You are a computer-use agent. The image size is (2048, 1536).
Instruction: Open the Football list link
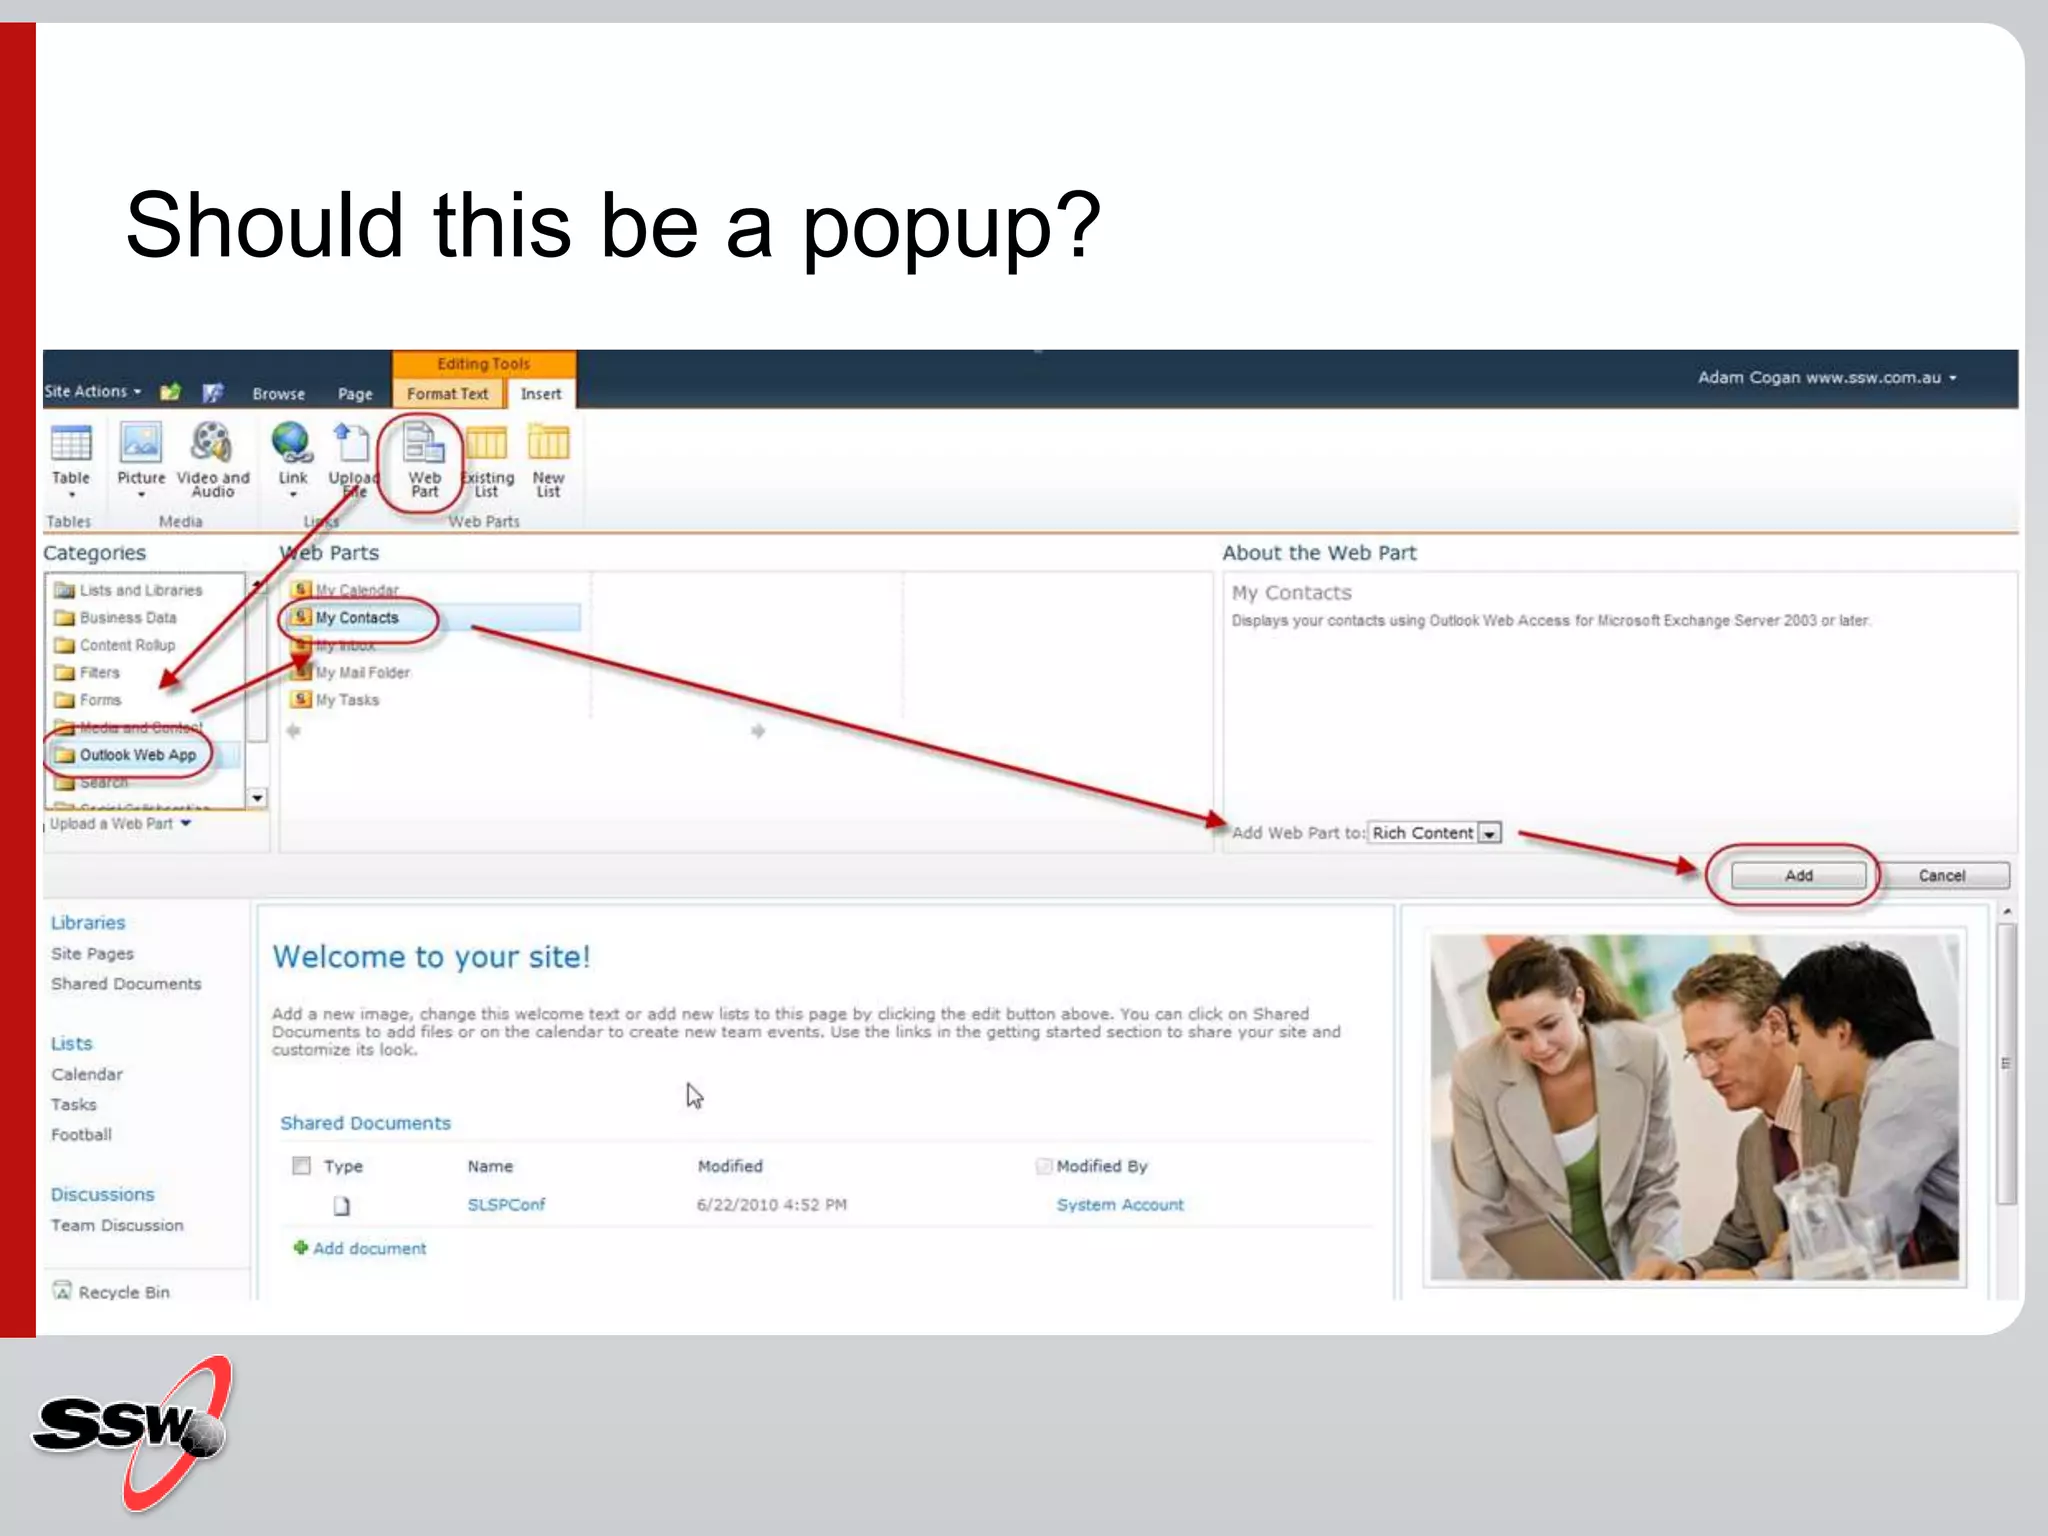pyautogui.click(x=81, y=1134)
